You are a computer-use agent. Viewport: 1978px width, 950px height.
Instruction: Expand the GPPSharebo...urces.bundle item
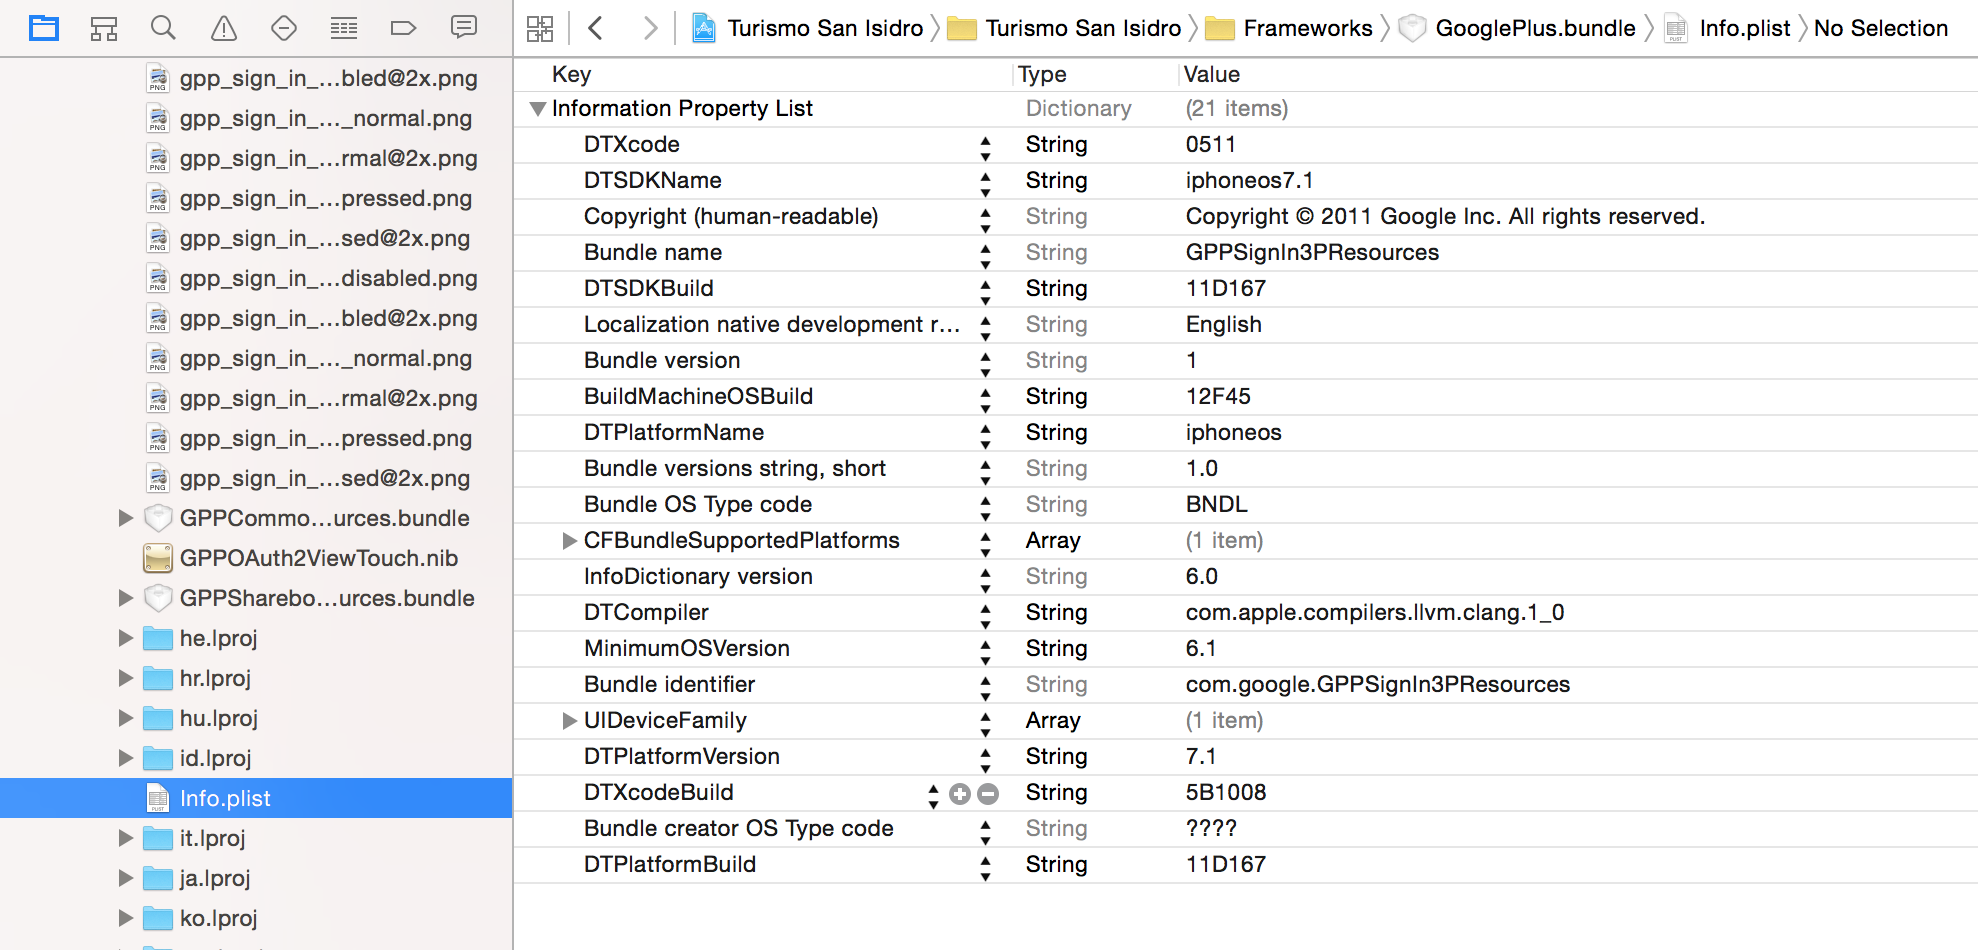(125, 598)
